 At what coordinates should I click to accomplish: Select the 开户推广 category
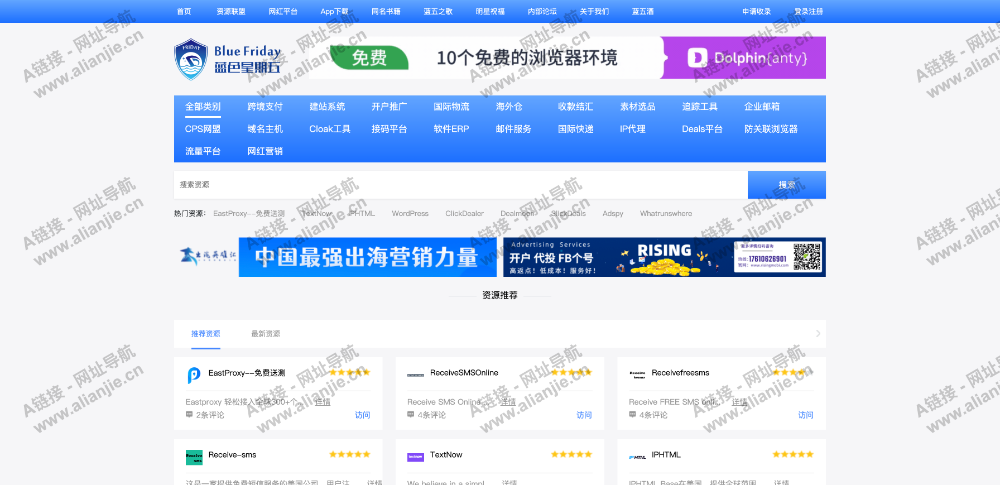pyautogui.click(x=390, y=107)
